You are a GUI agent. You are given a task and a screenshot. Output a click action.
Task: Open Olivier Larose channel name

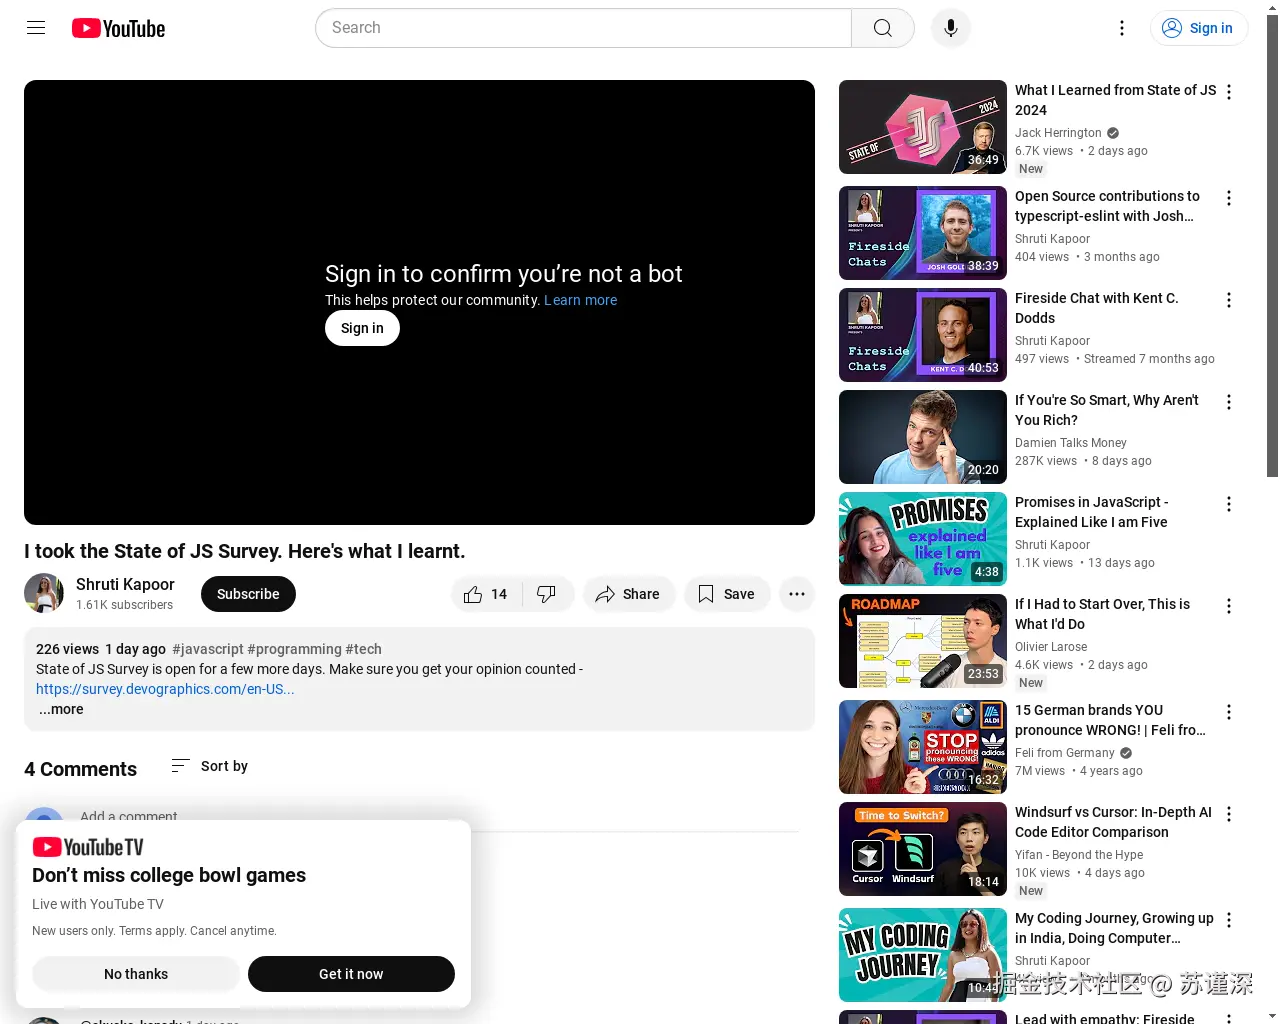tap(1051, 647)
